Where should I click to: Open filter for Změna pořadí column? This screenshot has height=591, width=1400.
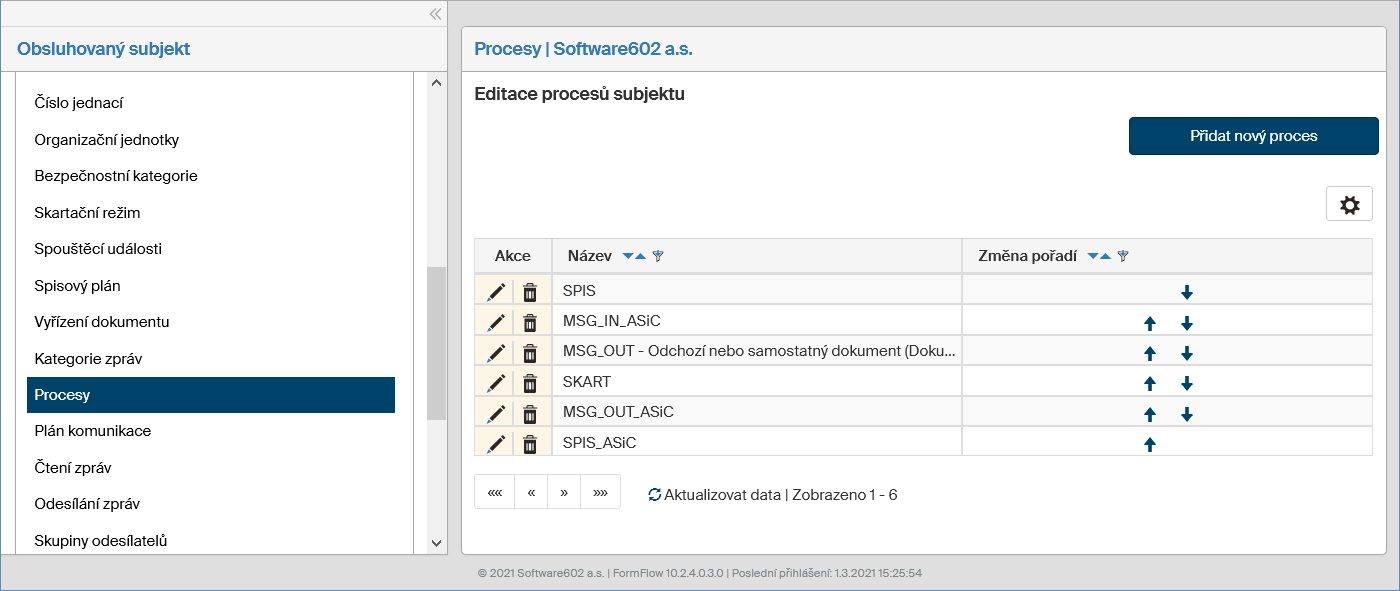point(1123,256)
